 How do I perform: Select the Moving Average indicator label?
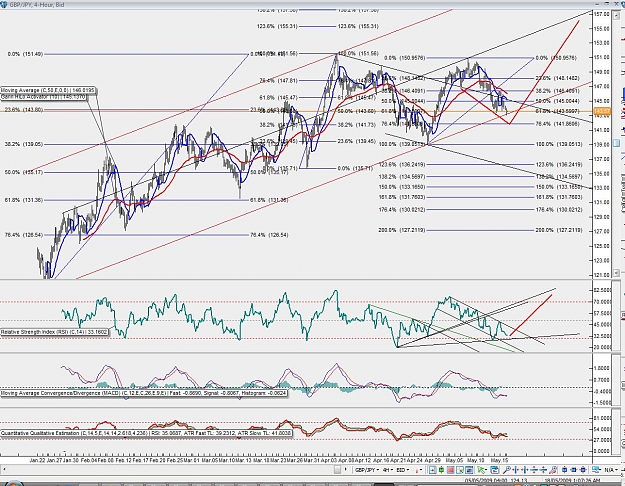[x=48, y=91]
